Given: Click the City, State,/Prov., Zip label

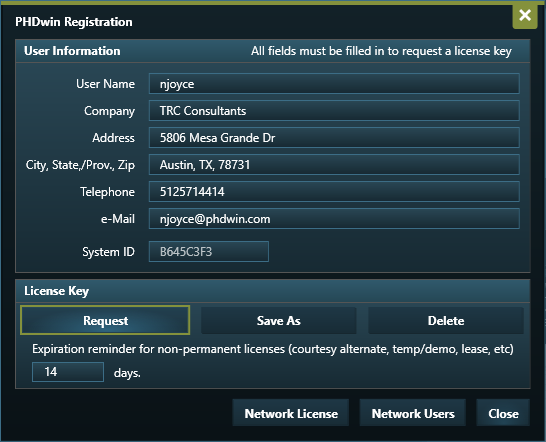Looking at the screenshot, I should point(80,165).
